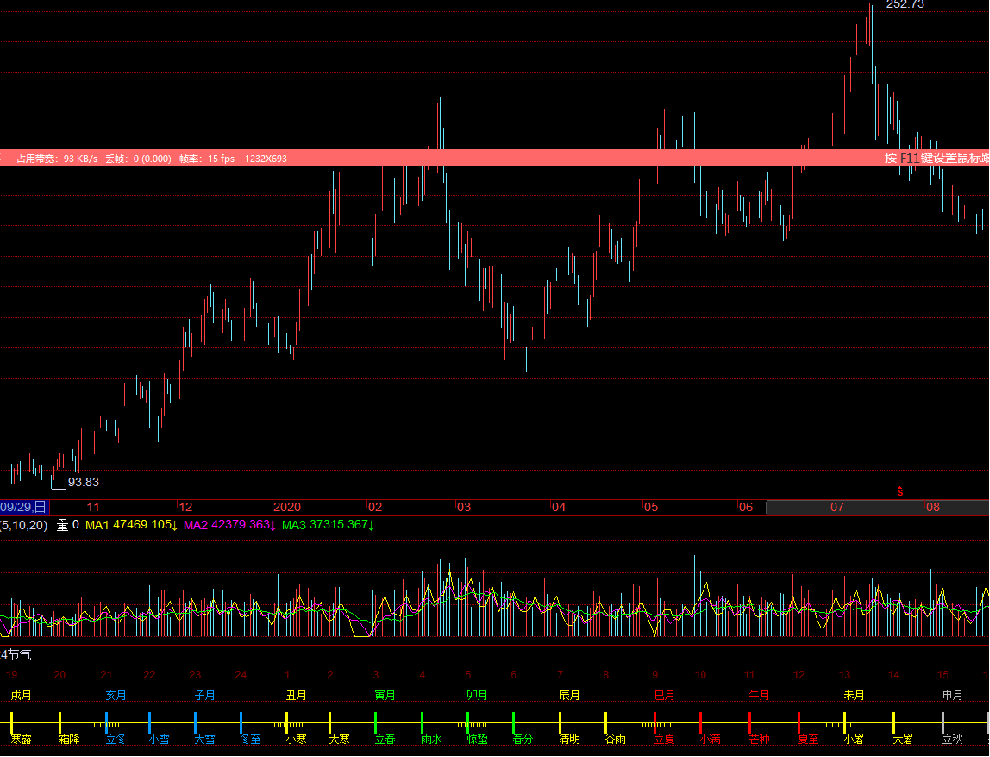
Task: Click the bandwidth status text on red banner
Action: 57,158
